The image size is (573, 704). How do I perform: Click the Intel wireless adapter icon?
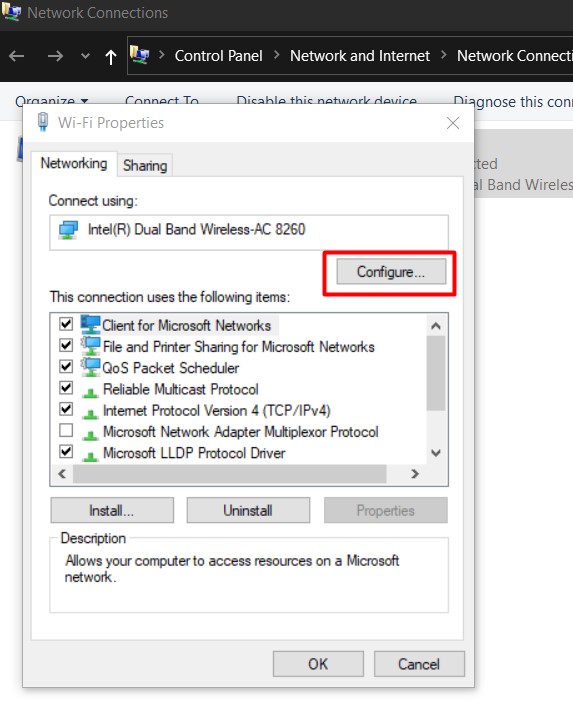68,230
